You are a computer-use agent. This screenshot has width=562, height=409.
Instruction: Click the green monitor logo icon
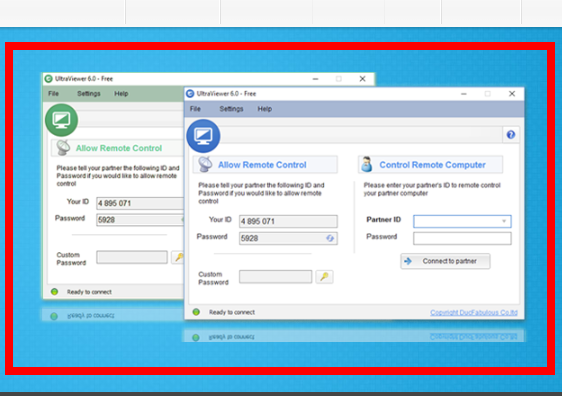61,120
